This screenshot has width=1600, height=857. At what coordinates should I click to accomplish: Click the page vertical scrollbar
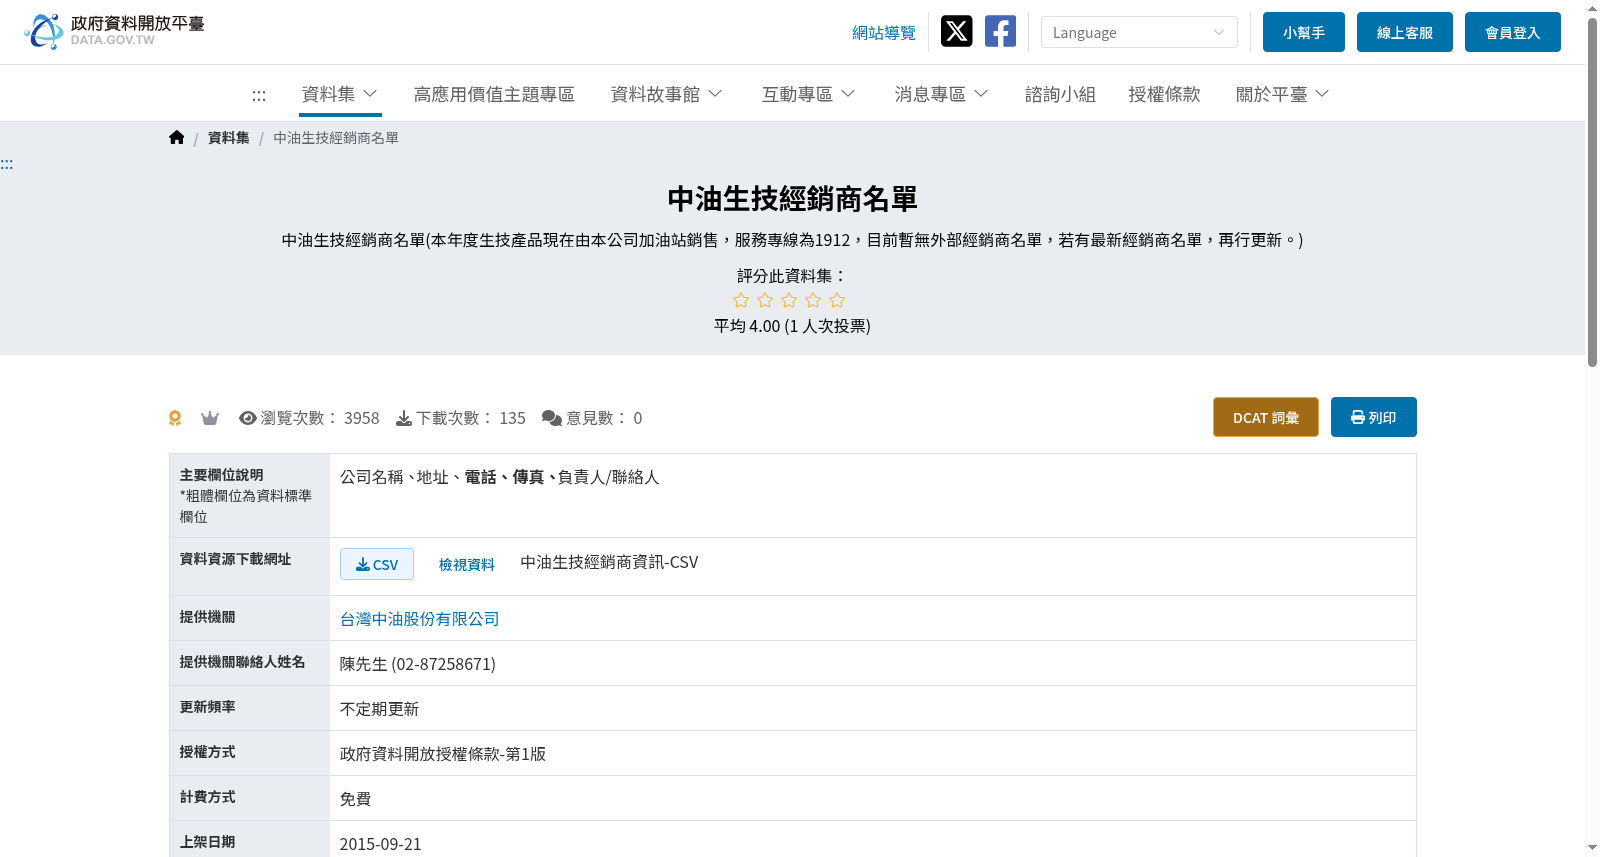(x=1592, y=190)
